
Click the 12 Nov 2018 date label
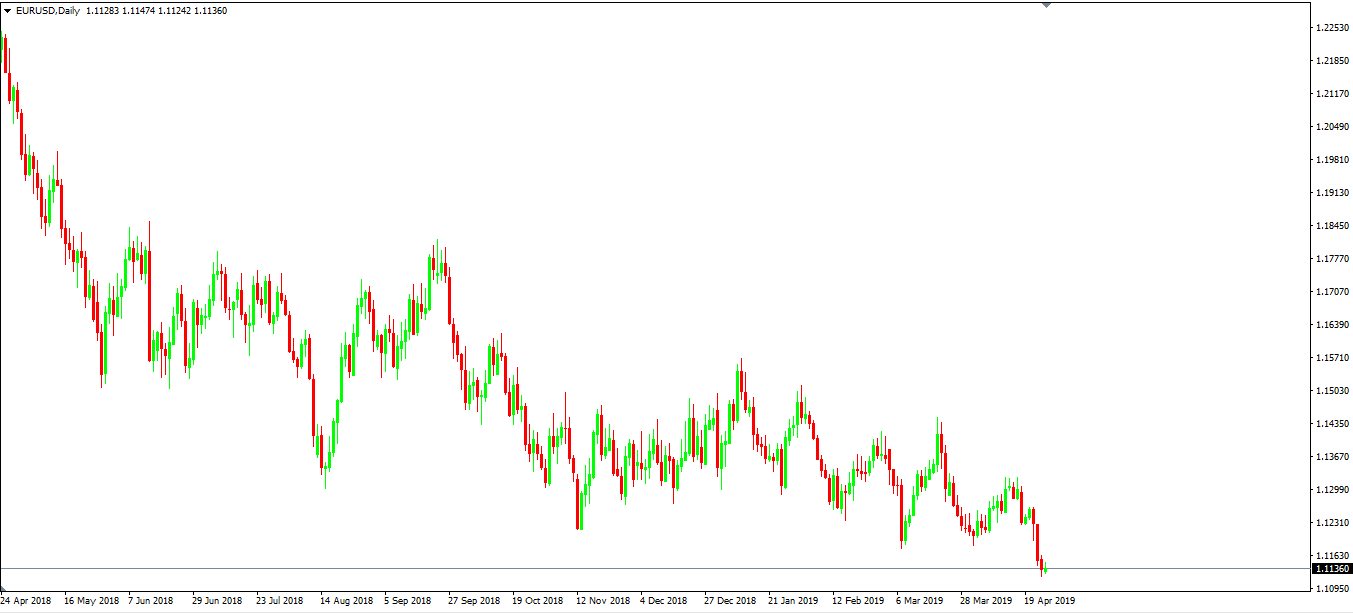pos(602,601)
